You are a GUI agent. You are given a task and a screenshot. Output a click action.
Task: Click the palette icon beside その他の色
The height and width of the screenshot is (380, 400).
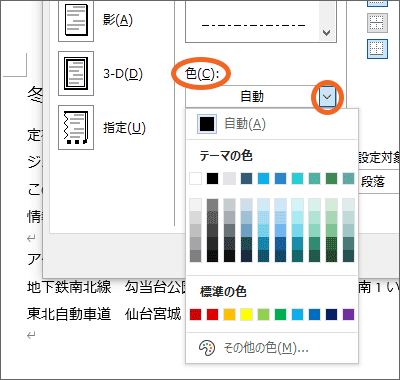207,348
